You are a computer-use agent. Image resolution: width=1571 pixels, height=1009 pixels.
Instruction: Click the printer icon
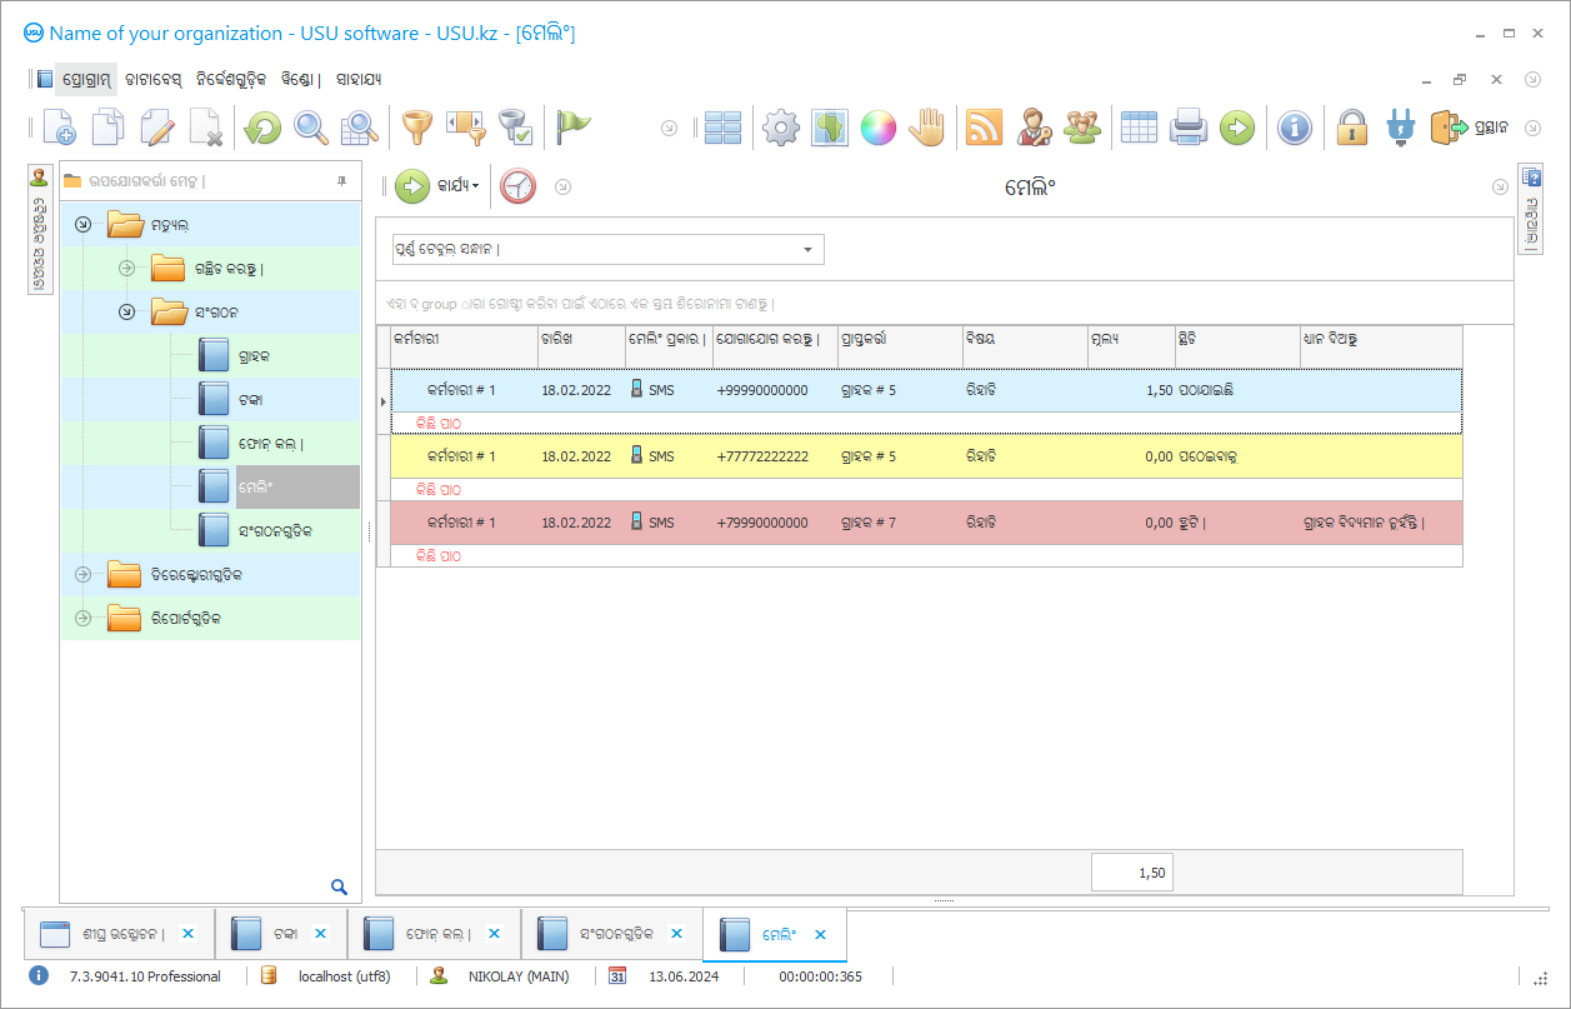pos(1188,128)
